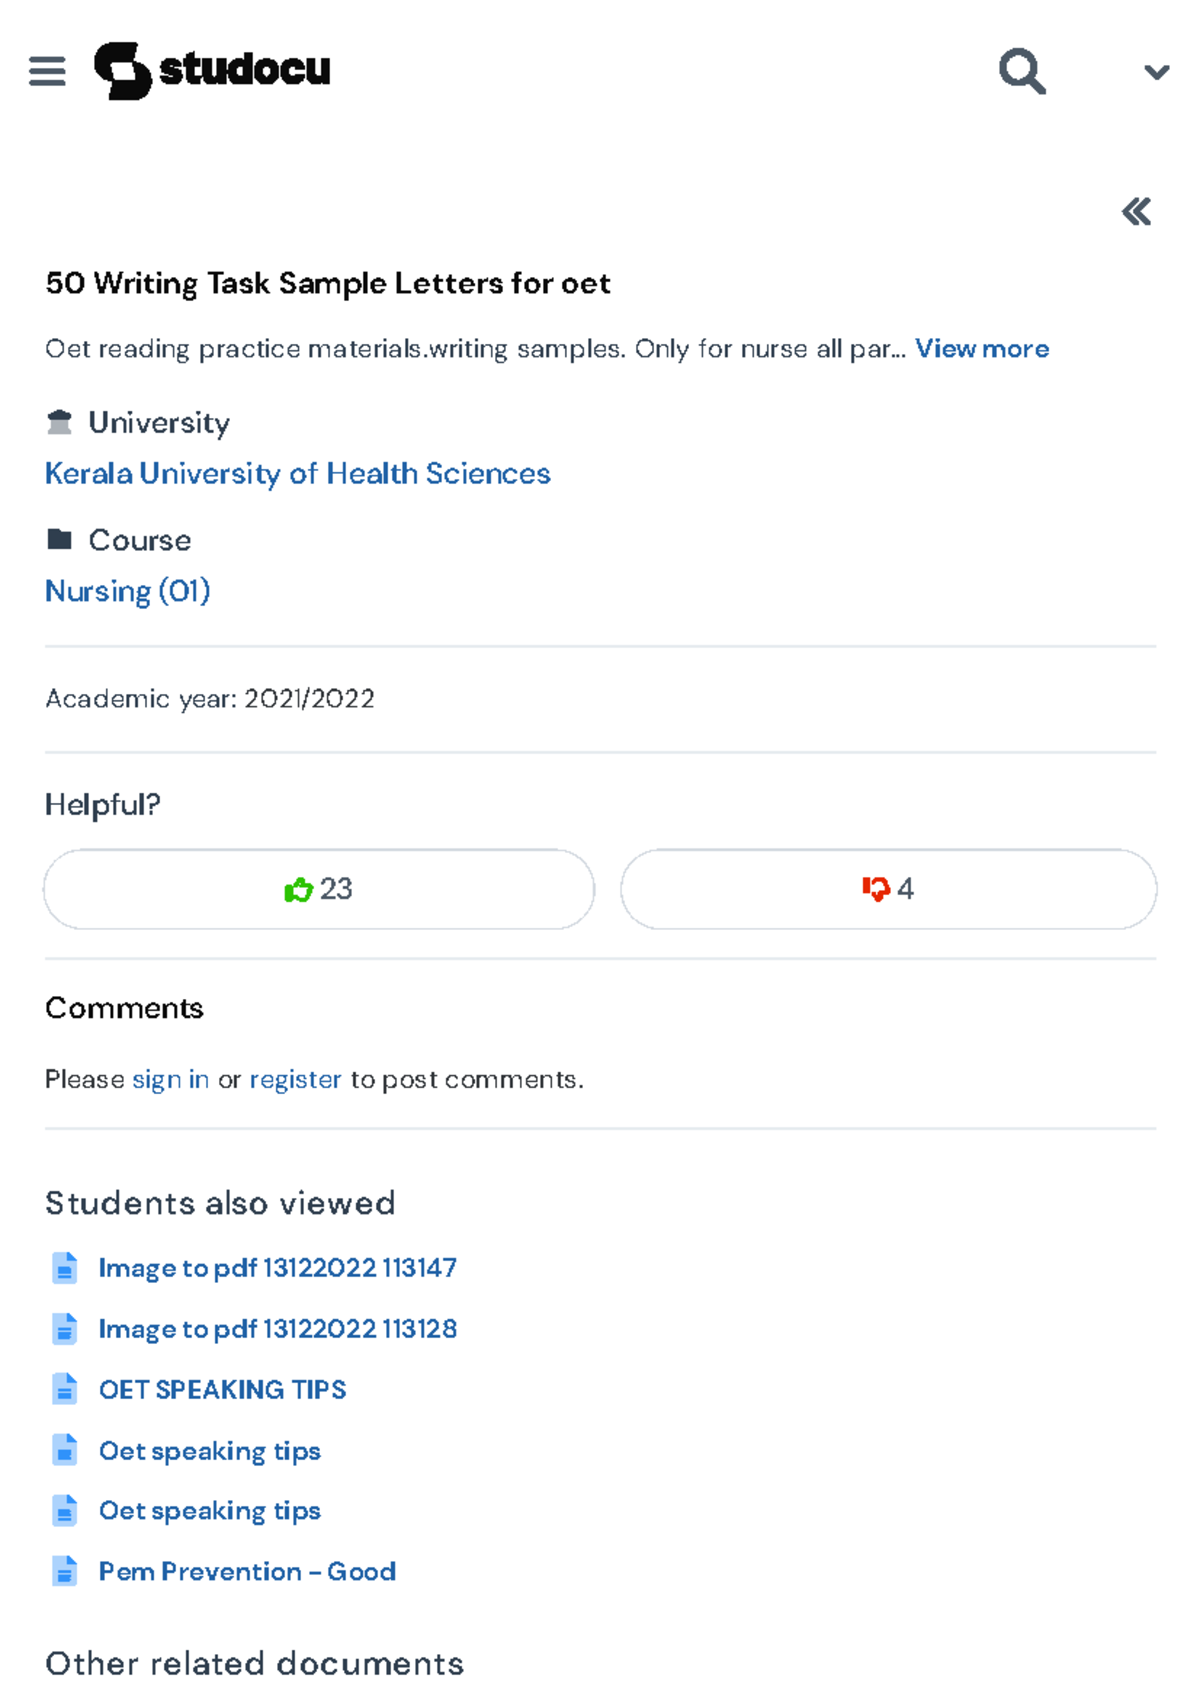The image size is (1200, 1698).
Task: Click the document icon beside Image to pdf 13122022 113147
Action: point(66,1268)
